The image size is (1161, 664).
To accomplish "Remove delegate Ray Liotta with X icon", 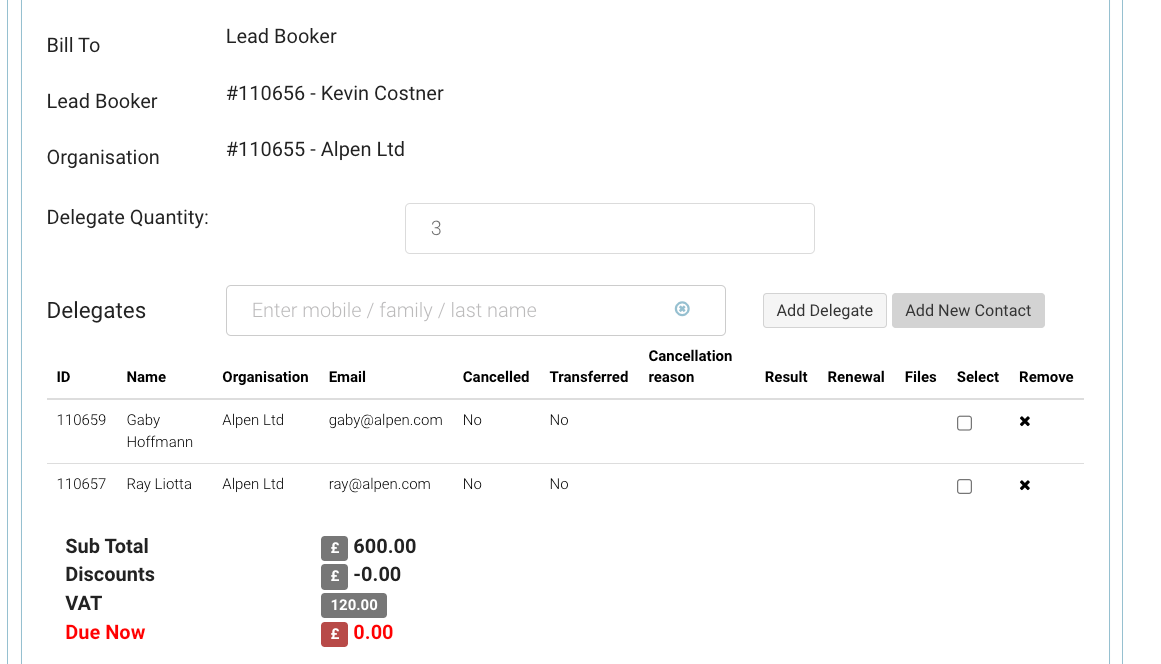I will click(1024, 486).
